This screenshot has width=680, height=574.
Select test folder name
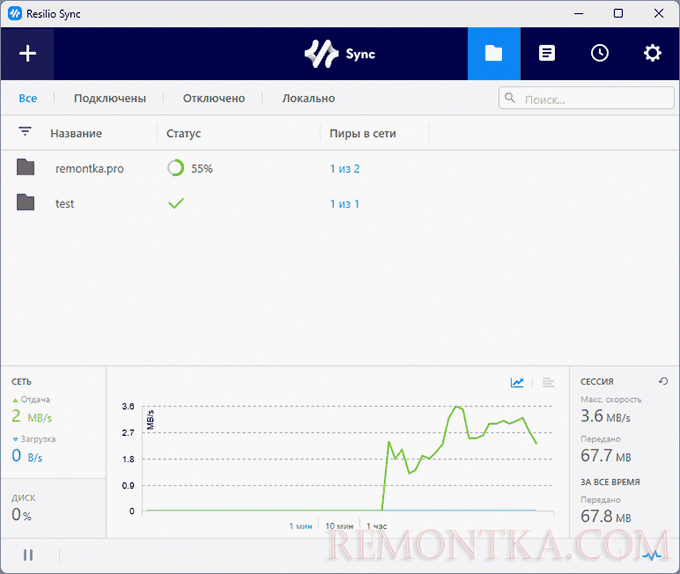pos(65,204)
